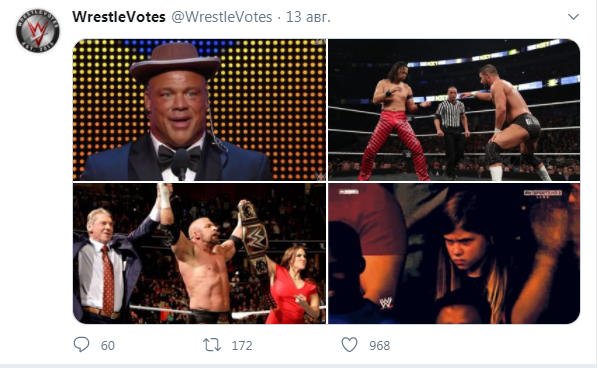598x368 pixels.
Task: Open the tweet via 13 авг. date
Action: 308,17
